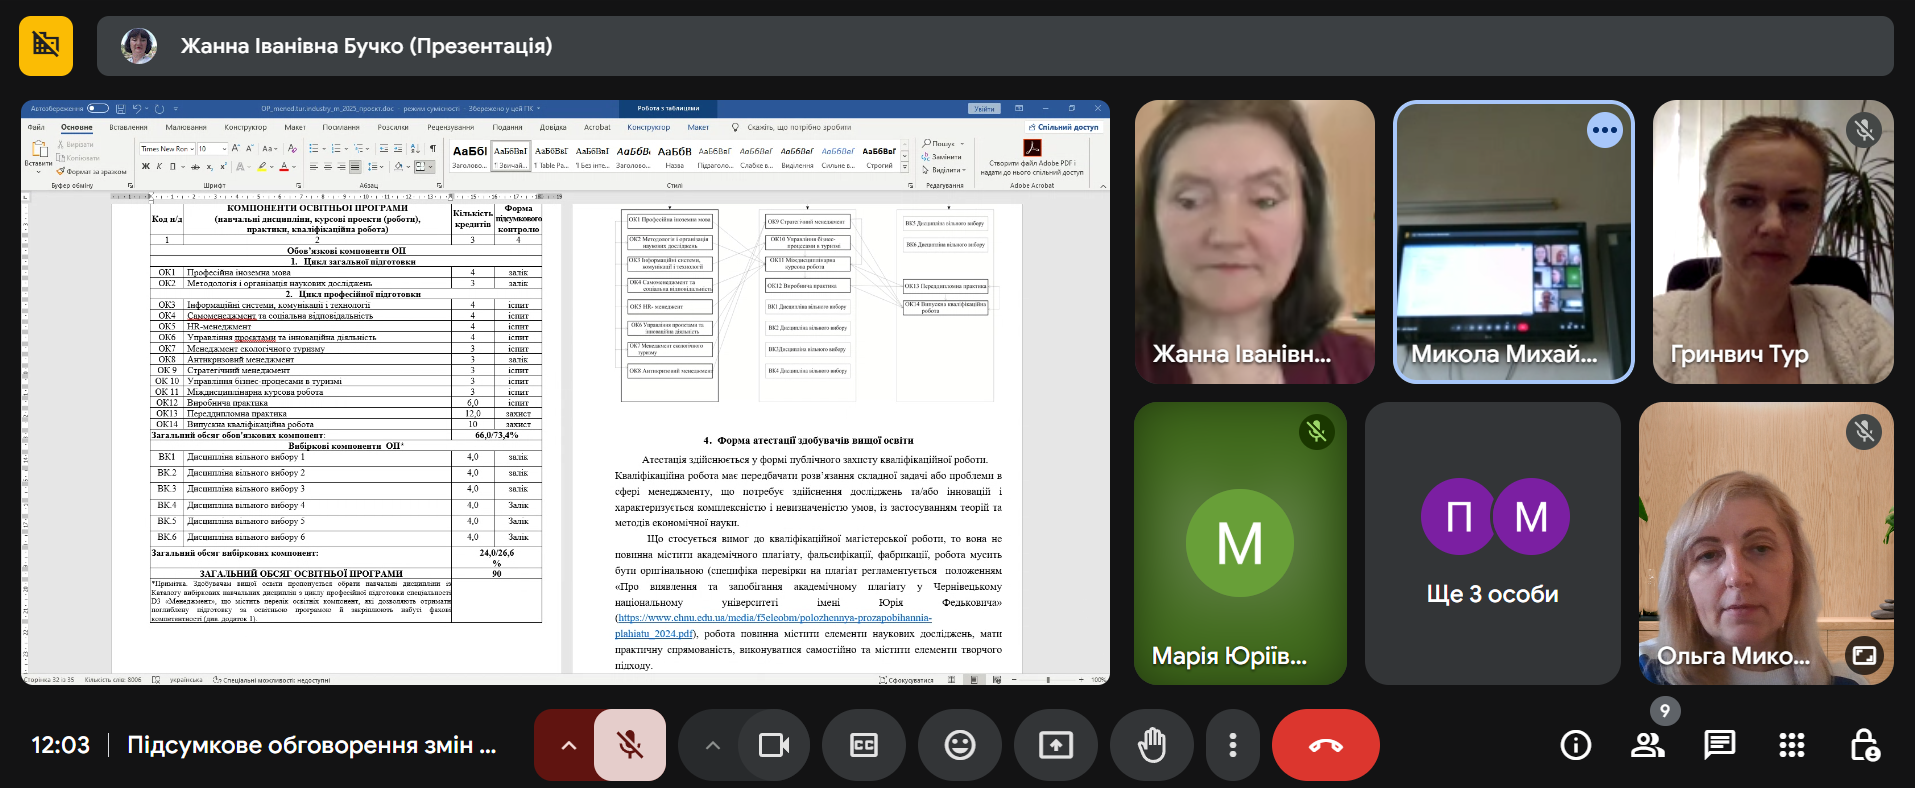Open the Файл menu in Word
1915x788 pixels.
point(36,128)
